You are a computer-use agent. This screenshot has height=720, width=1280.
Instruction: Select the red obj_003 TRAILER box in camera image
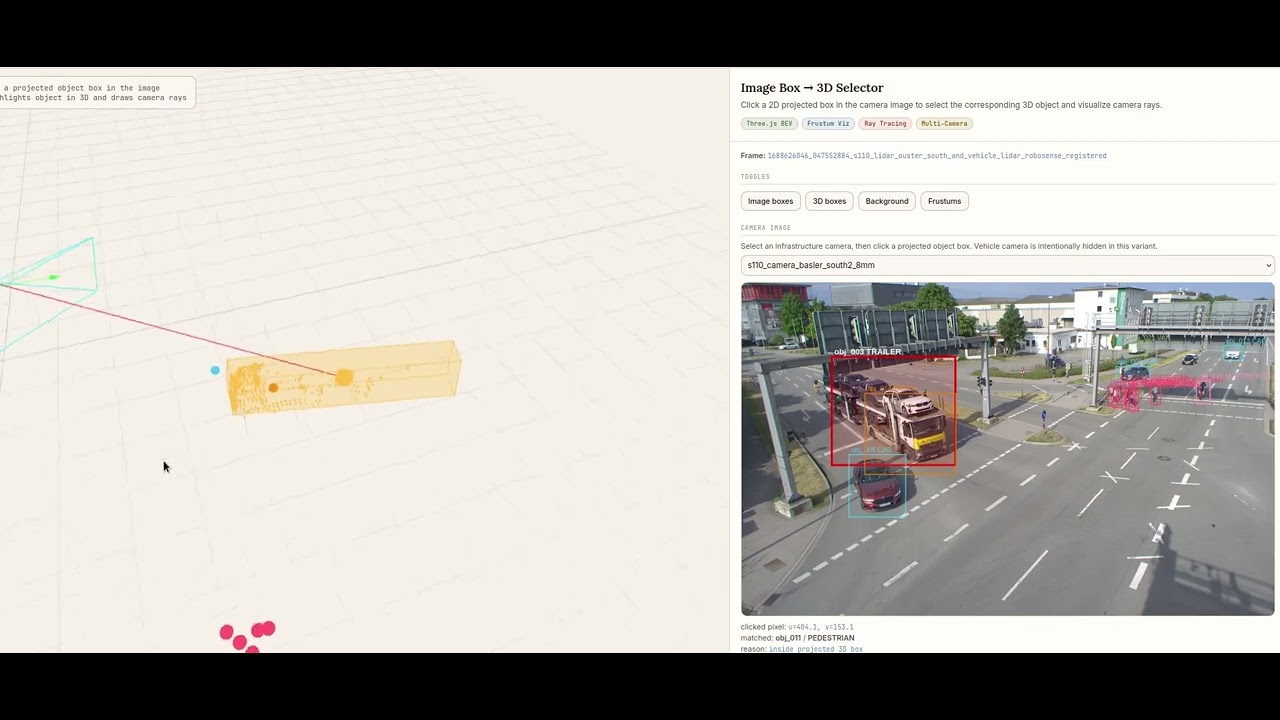pos(893,411)
